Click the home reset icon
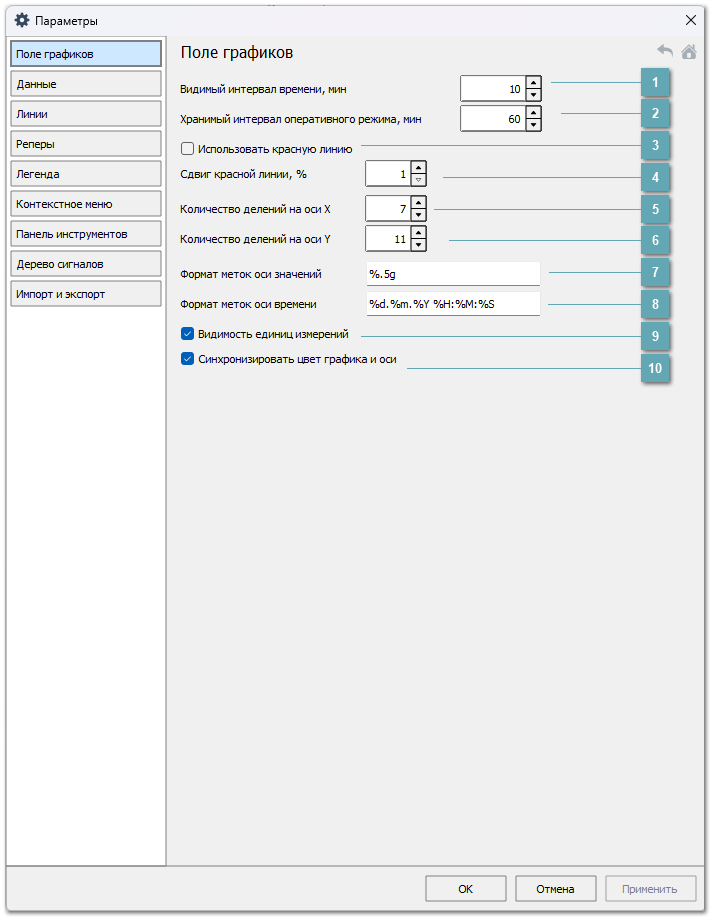 point(689,52)
